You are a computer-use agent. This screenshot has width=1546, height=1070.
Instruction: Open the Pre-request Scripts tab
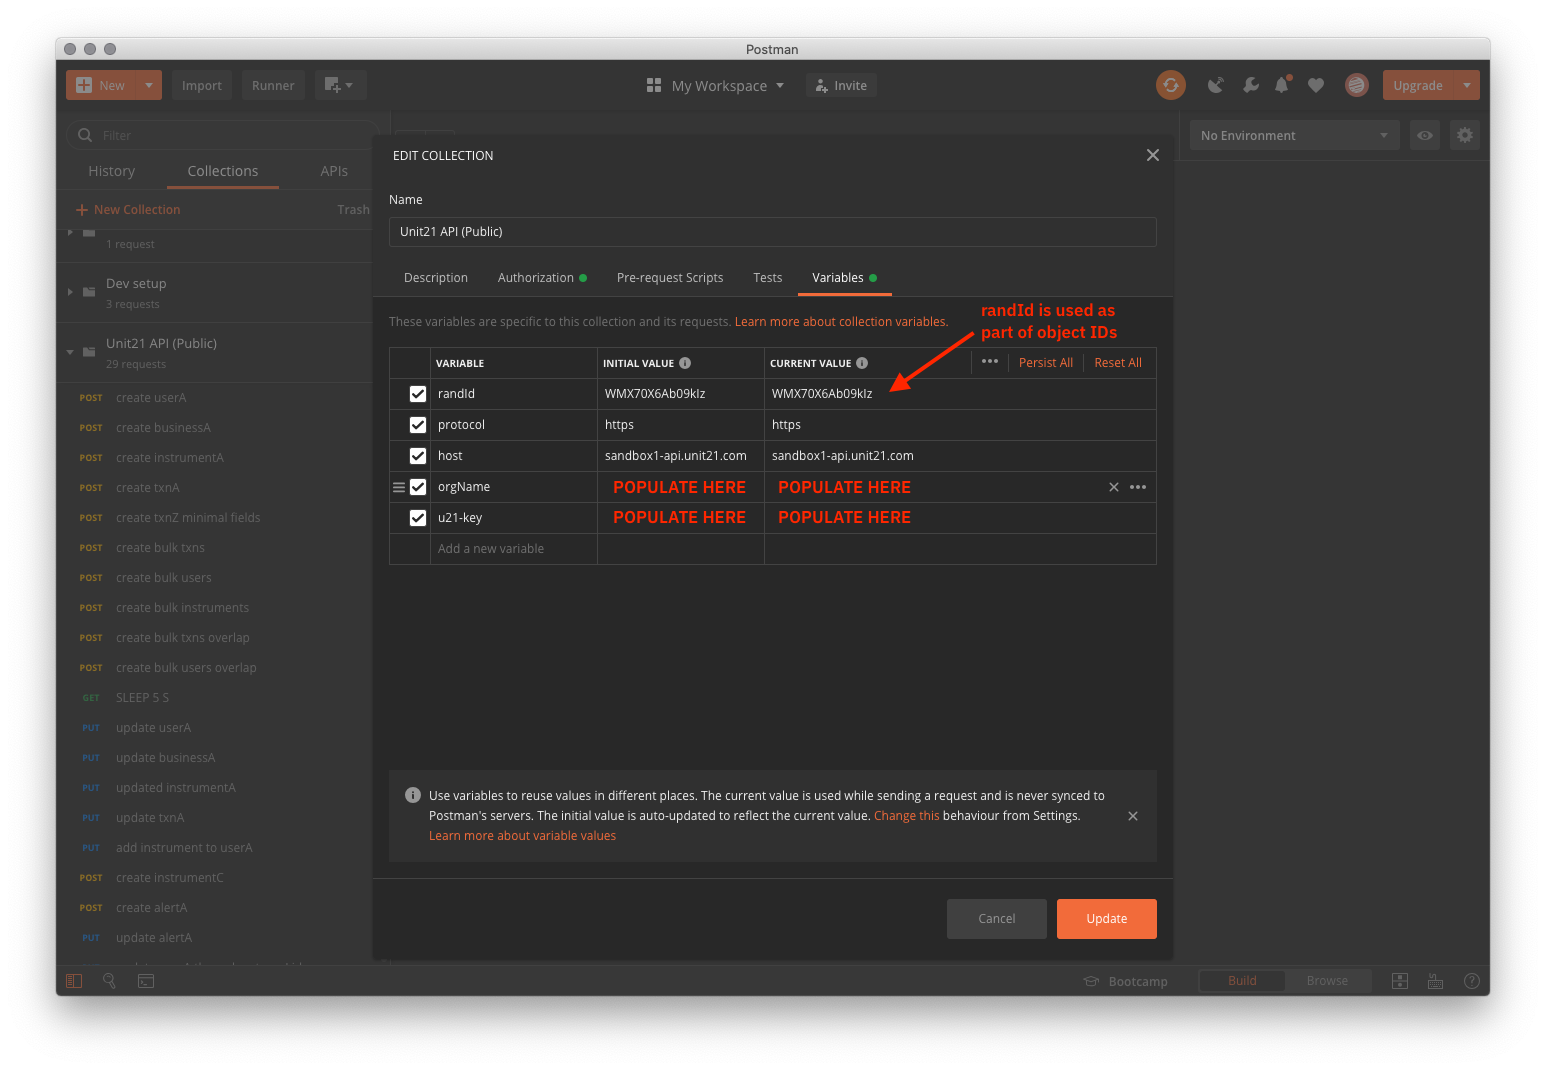(670, 278)
